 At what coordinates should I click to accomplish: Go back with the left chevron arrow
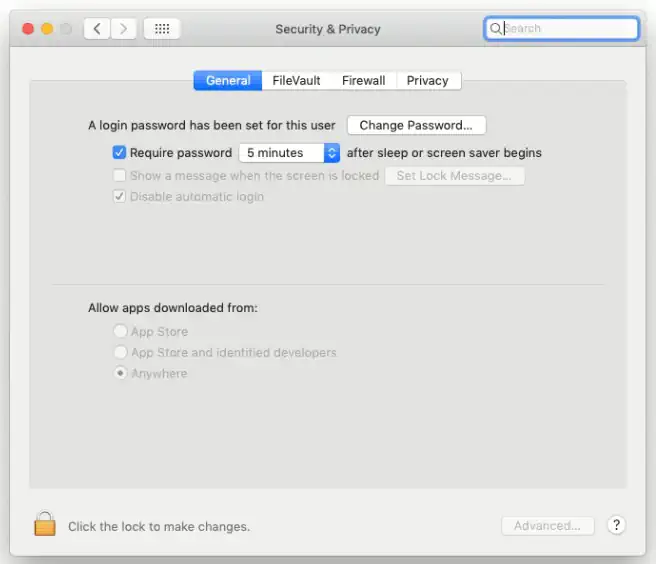pos(97,29)
